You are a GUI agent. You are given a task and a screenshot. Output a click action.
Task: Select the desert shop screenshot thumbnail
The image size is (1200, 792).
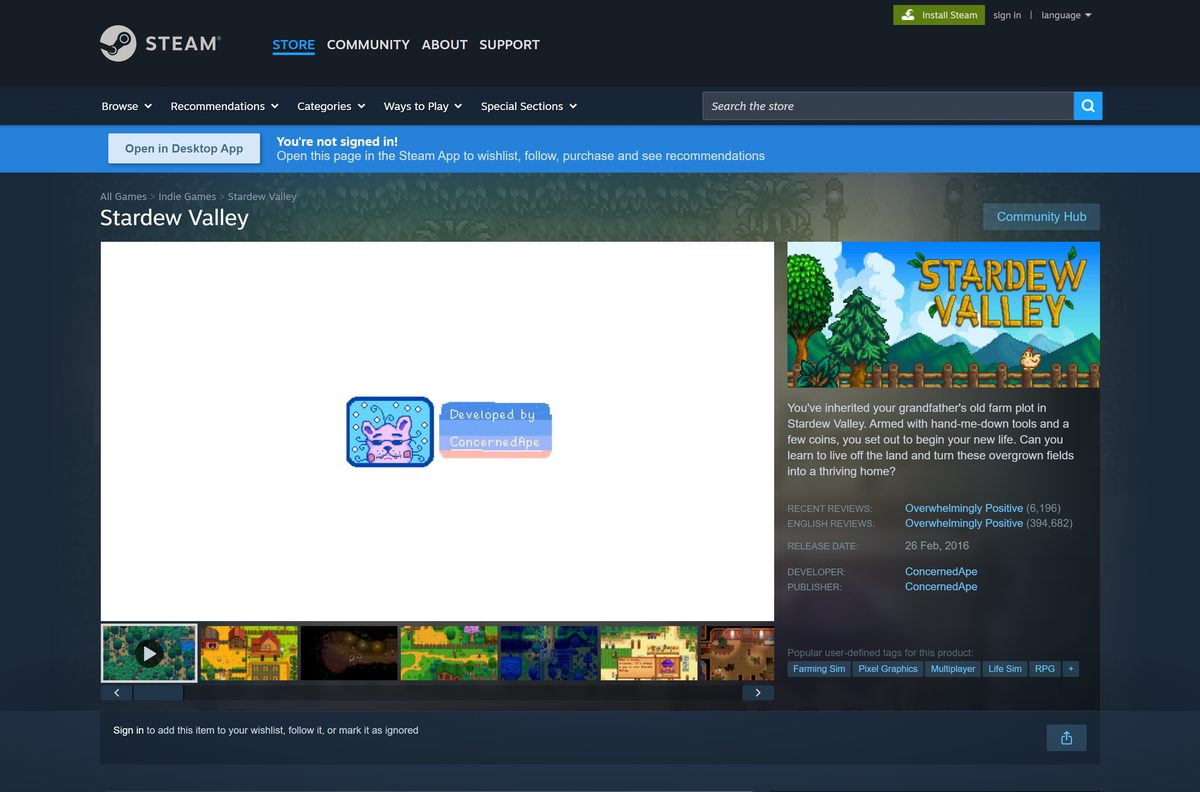coord(649,653)
